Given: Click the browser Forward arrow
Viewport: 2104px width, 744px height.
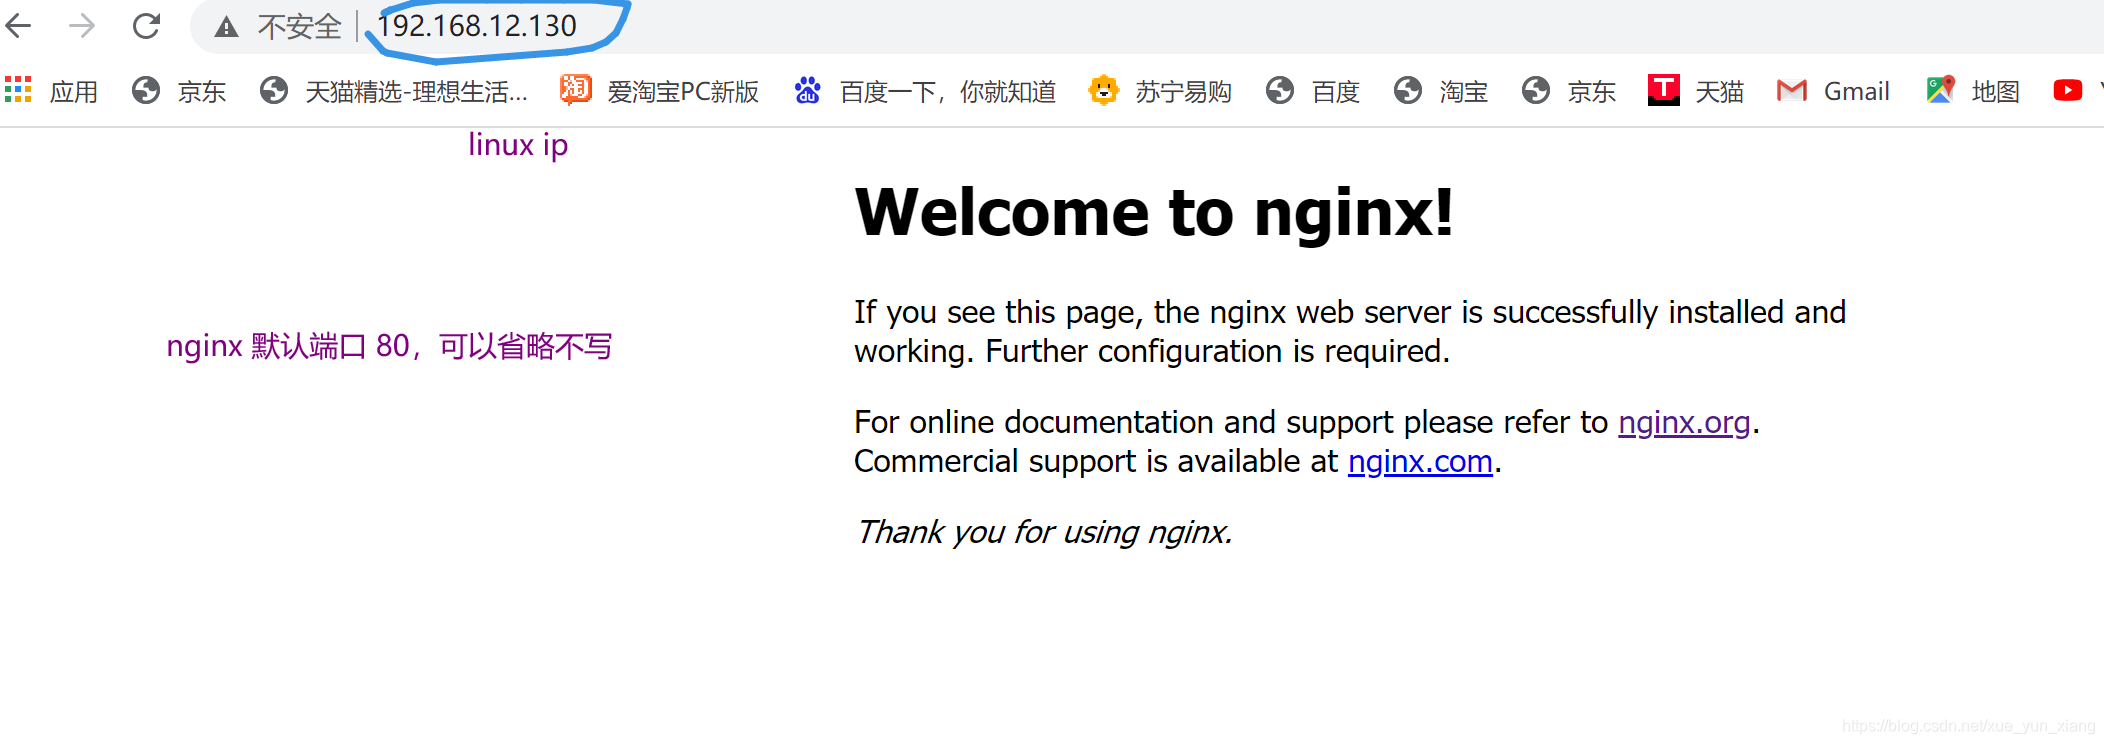Looking at the screenshot, I should (82, 26).
